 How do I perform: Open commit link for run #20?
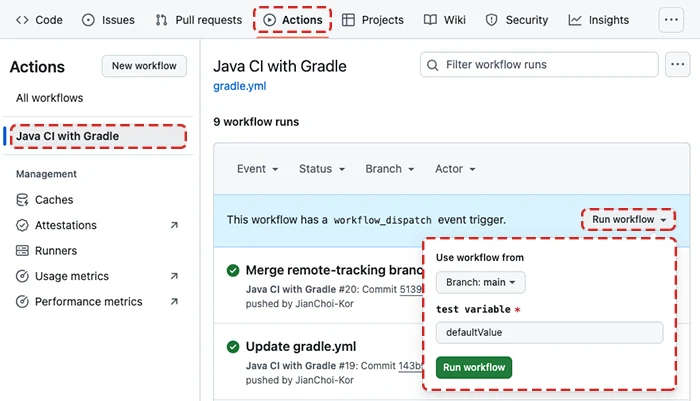point(411,289)
